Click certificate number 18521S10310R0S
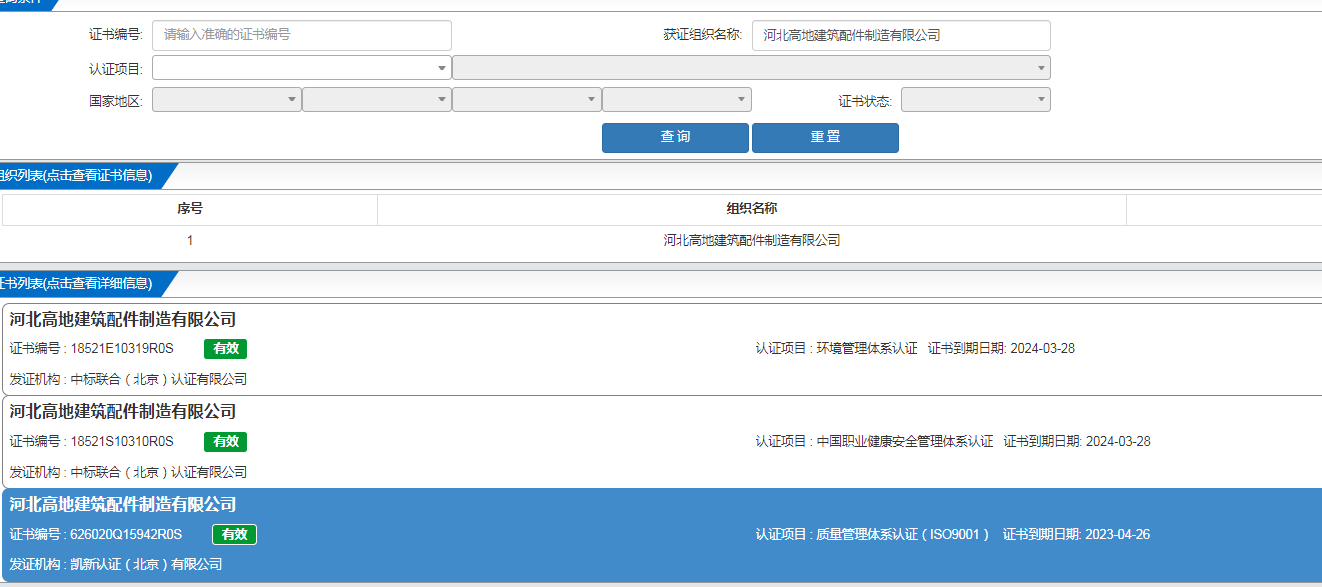The width and height of the screenshot is (1322, 587). pos(122,441)
